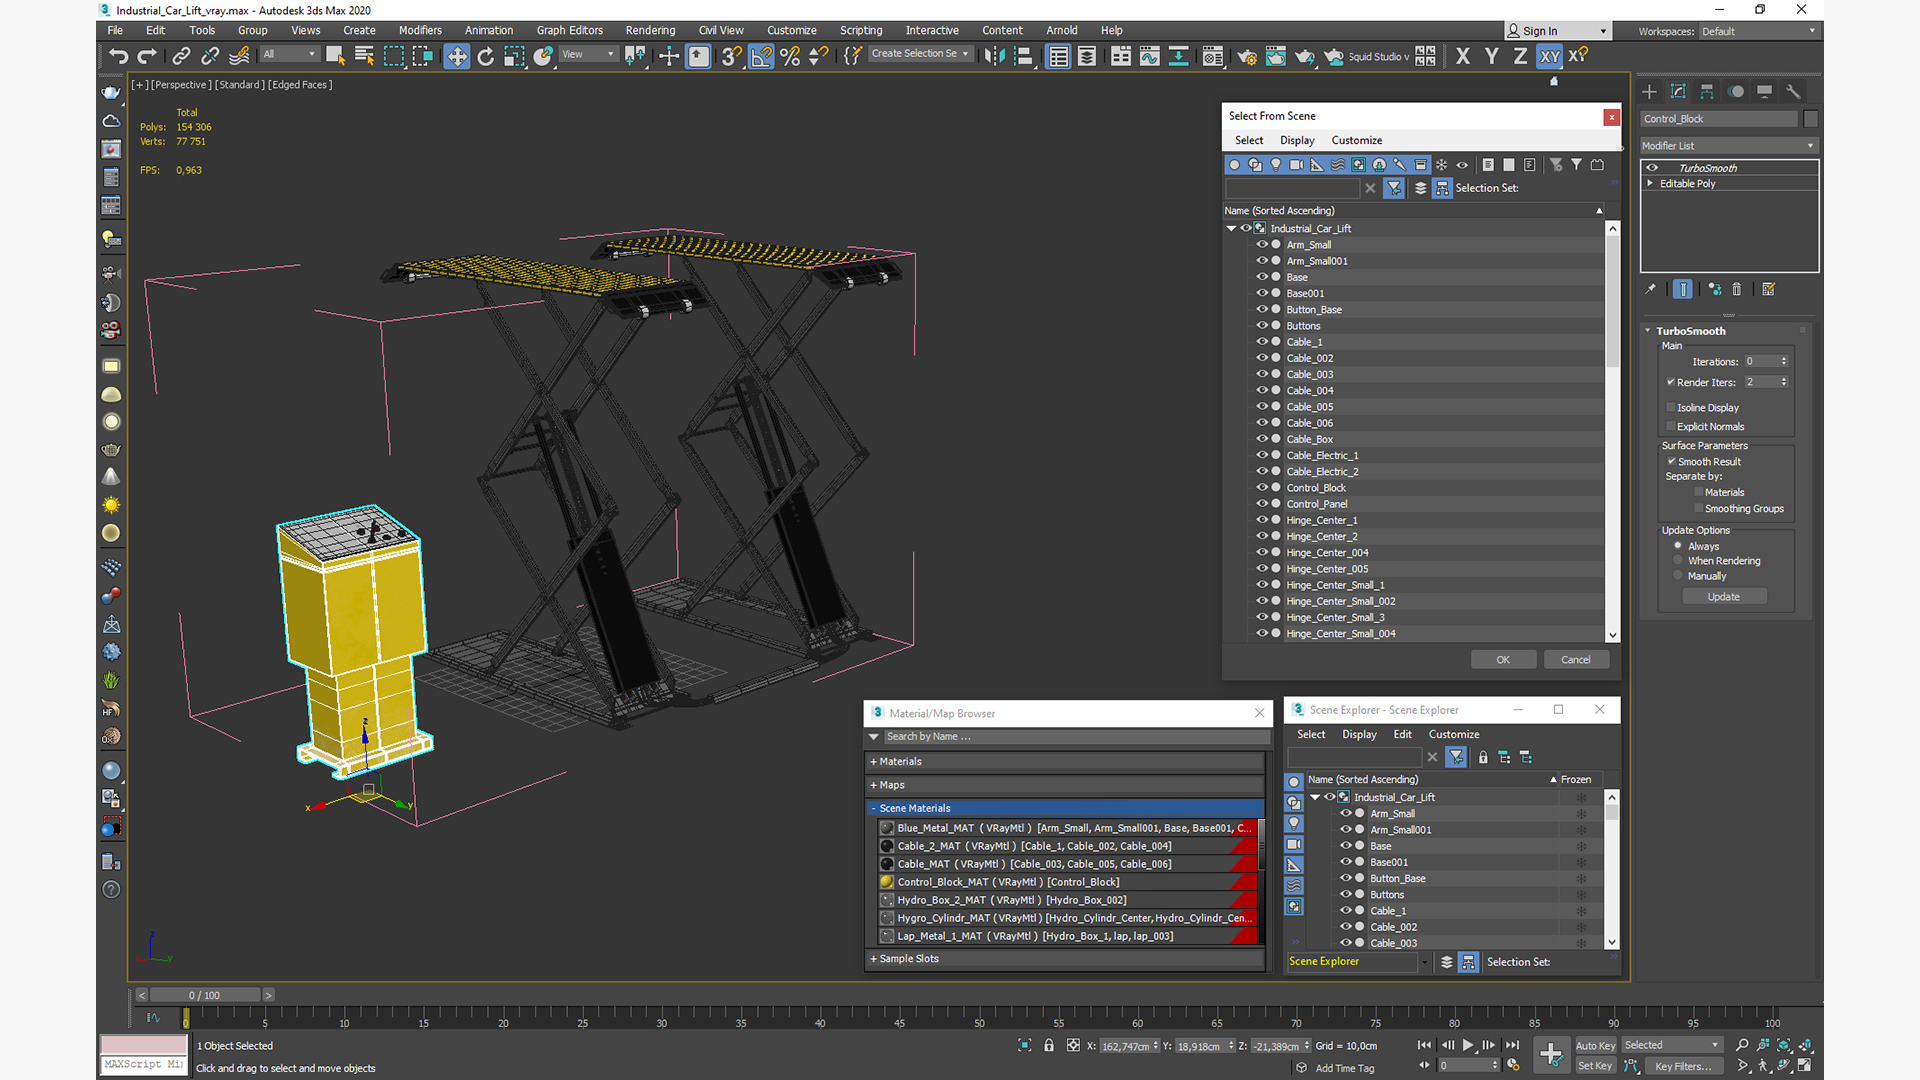Viewport: 1920px width, 1080px height.
Task: Toggle the Angle Snap button
Action: point(761,56)
